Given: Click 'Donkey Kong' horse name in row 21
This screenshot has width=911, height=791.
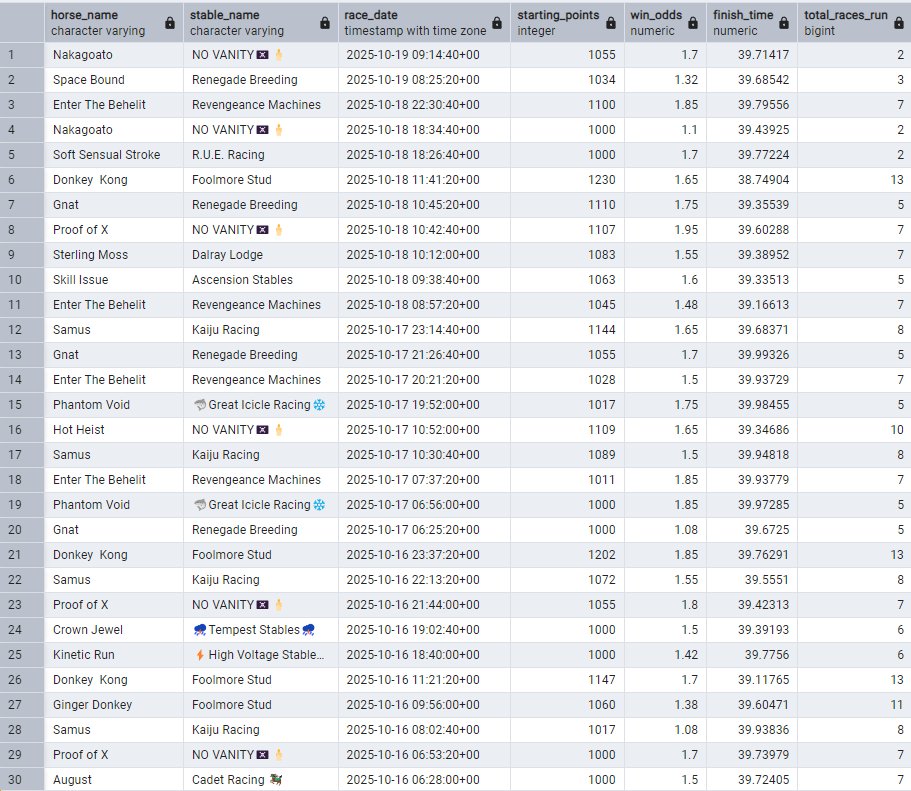Looking at the screenshot, I should [114, 554].
